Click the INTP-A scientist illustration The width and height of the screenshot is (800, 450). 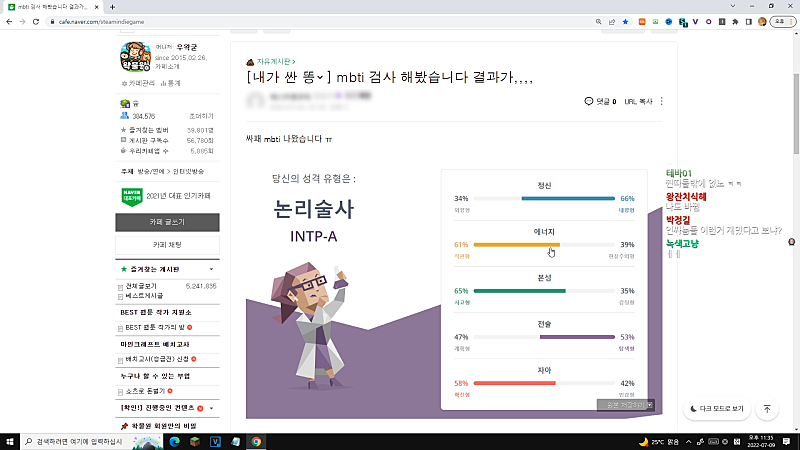pos(311,327)
